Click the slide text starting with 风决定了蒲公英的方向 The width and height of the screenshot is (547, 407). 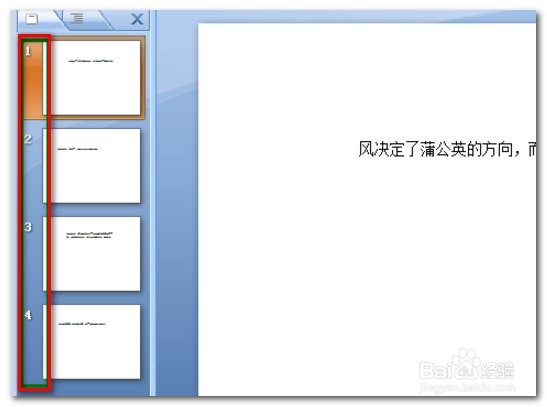coord(448,149)
